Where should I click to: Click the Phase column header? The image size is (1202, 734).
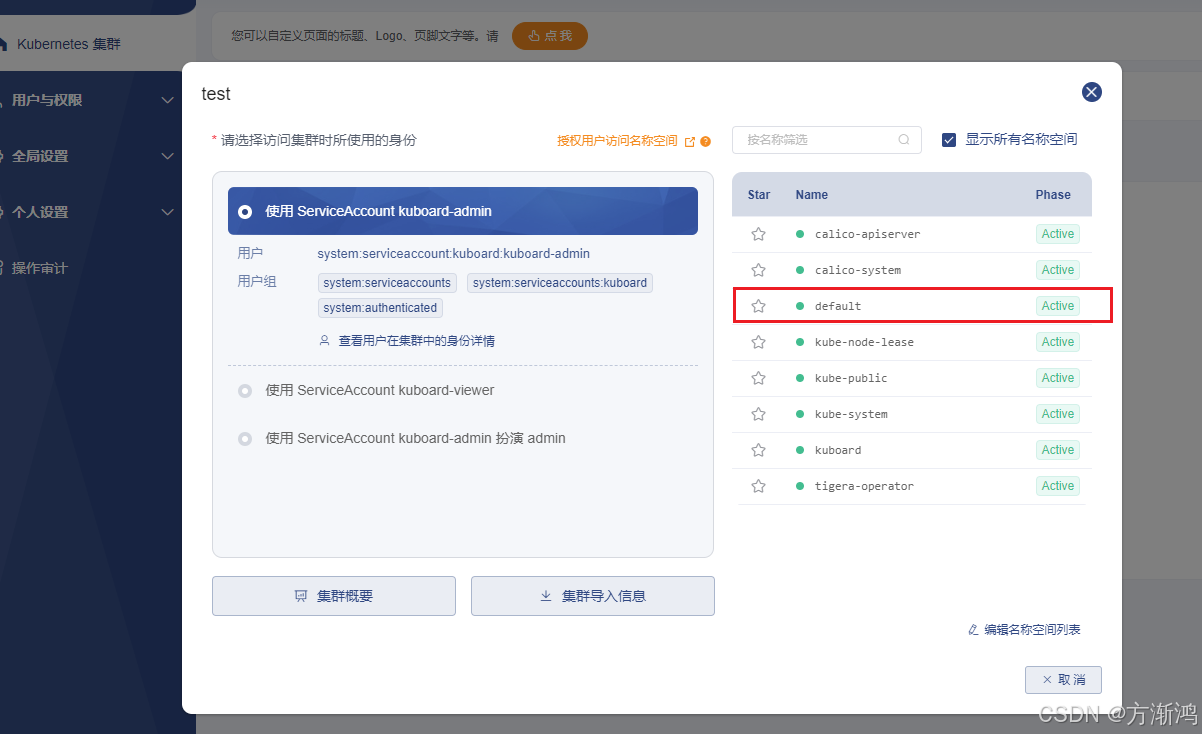(1053, 195)
